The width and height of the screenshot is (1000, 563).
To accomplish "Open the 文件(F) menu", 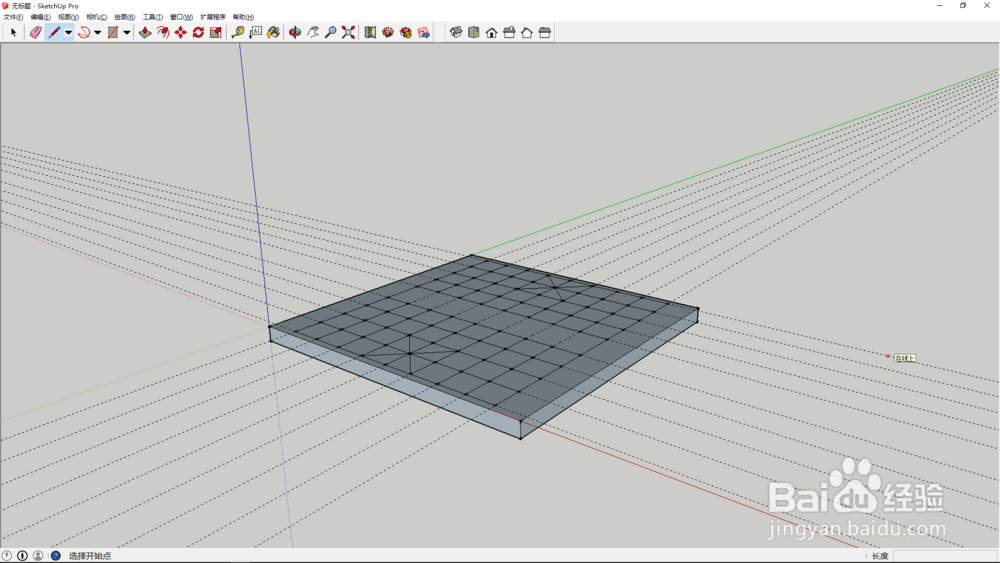I will [x=13, y=17].
